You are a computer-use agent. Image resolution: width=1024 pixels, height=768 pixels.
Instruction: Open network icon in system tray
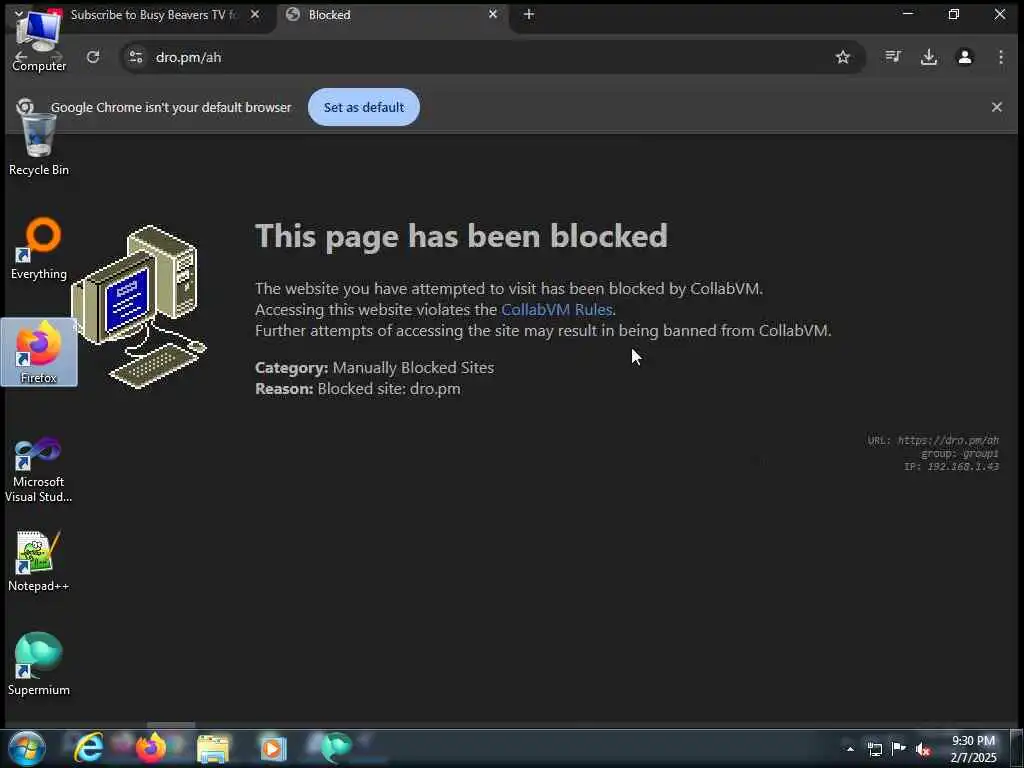pos(874,749)
